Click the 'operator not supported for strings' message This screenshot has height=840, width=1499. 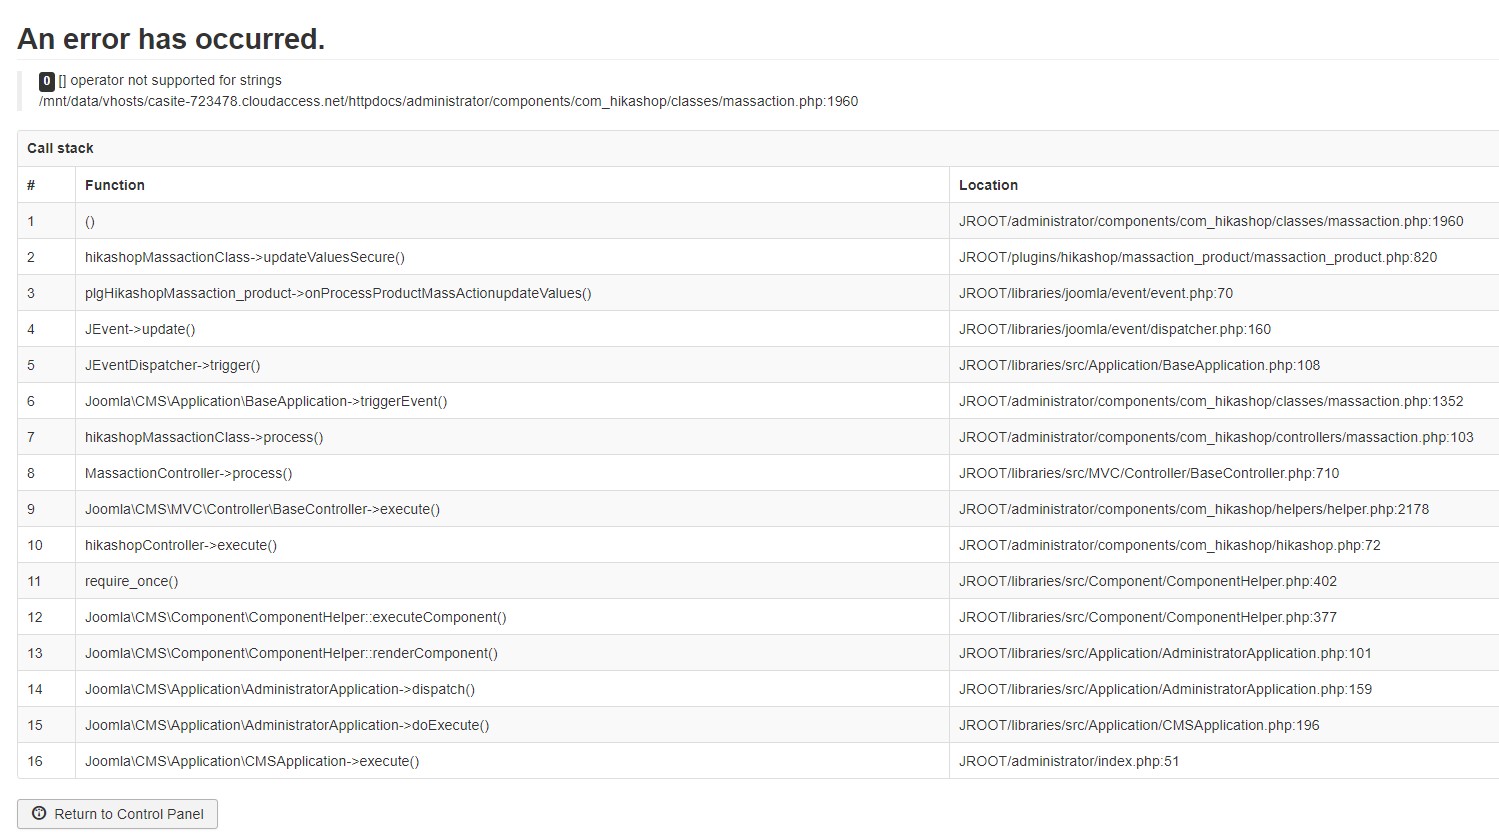(x=176, y=80)
